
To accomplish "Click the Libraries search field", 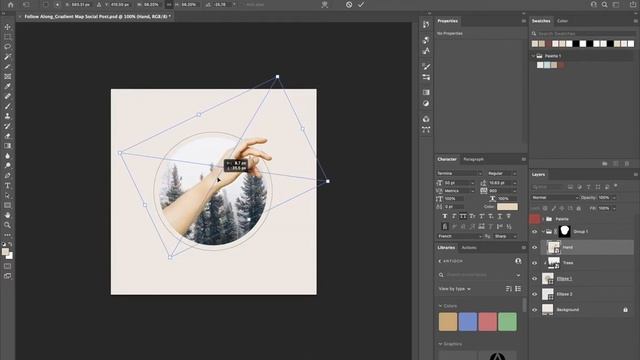I will click(x=479, y=275).
